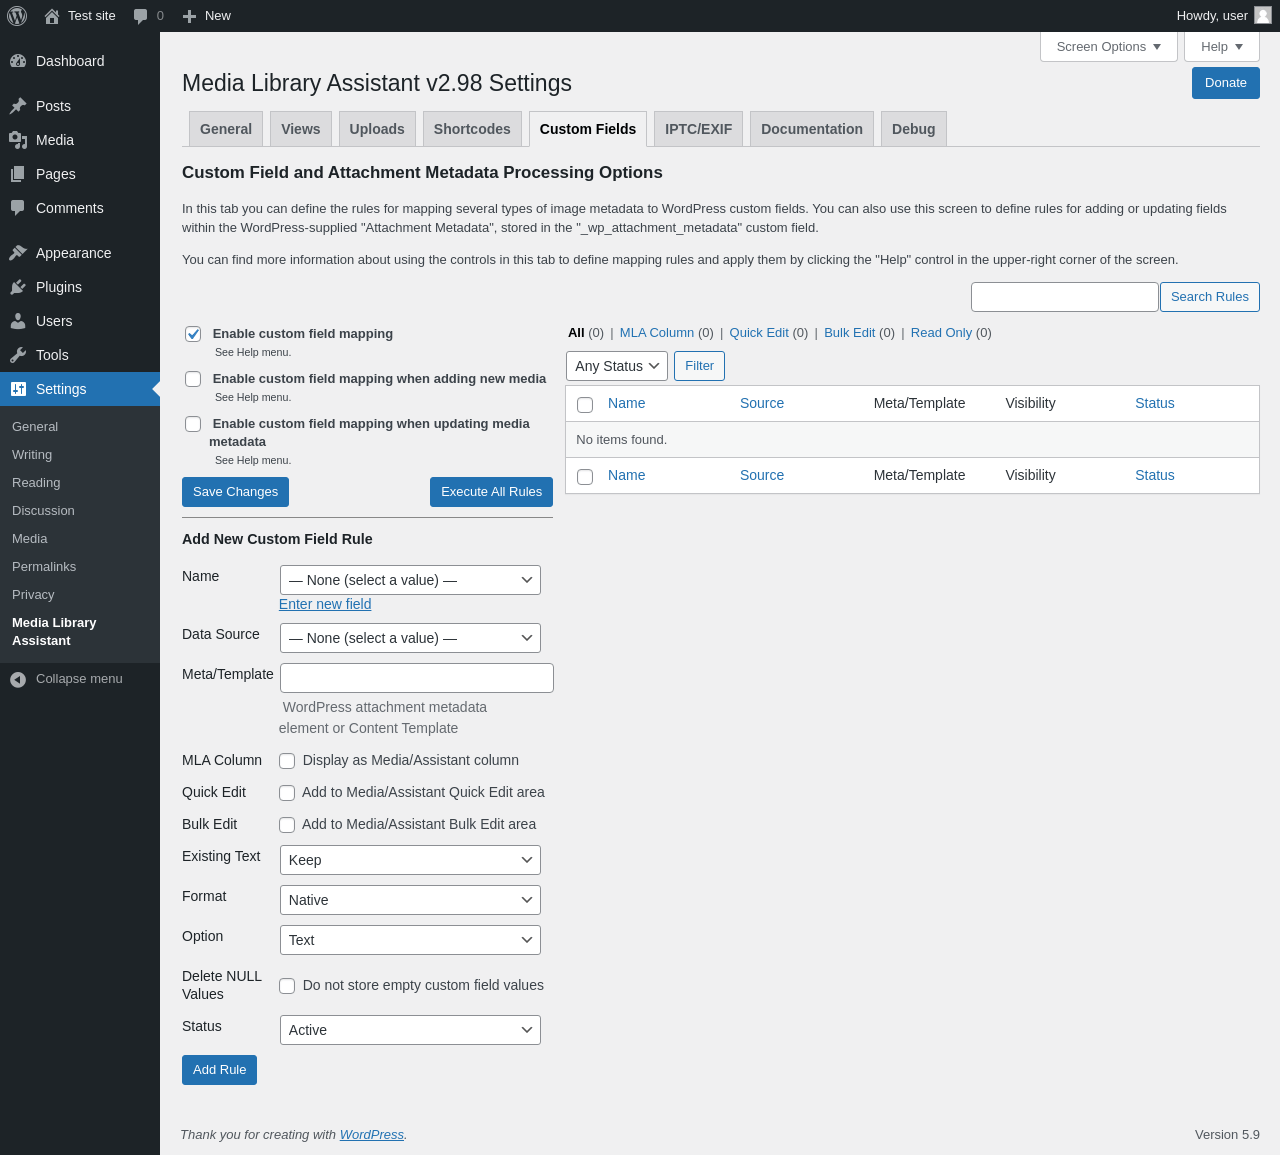Expand the Data Source dropdown
Image resolution: width=1280 pixels, height=1155 pixels.
coord(410,638)
